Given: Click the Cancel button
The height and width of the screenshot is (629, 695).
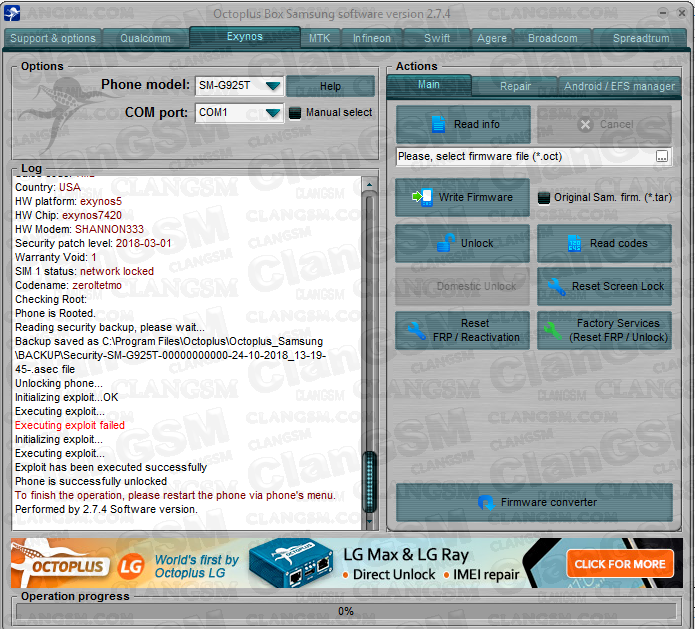Looking at the screenshot, I should tap(605, 124).
